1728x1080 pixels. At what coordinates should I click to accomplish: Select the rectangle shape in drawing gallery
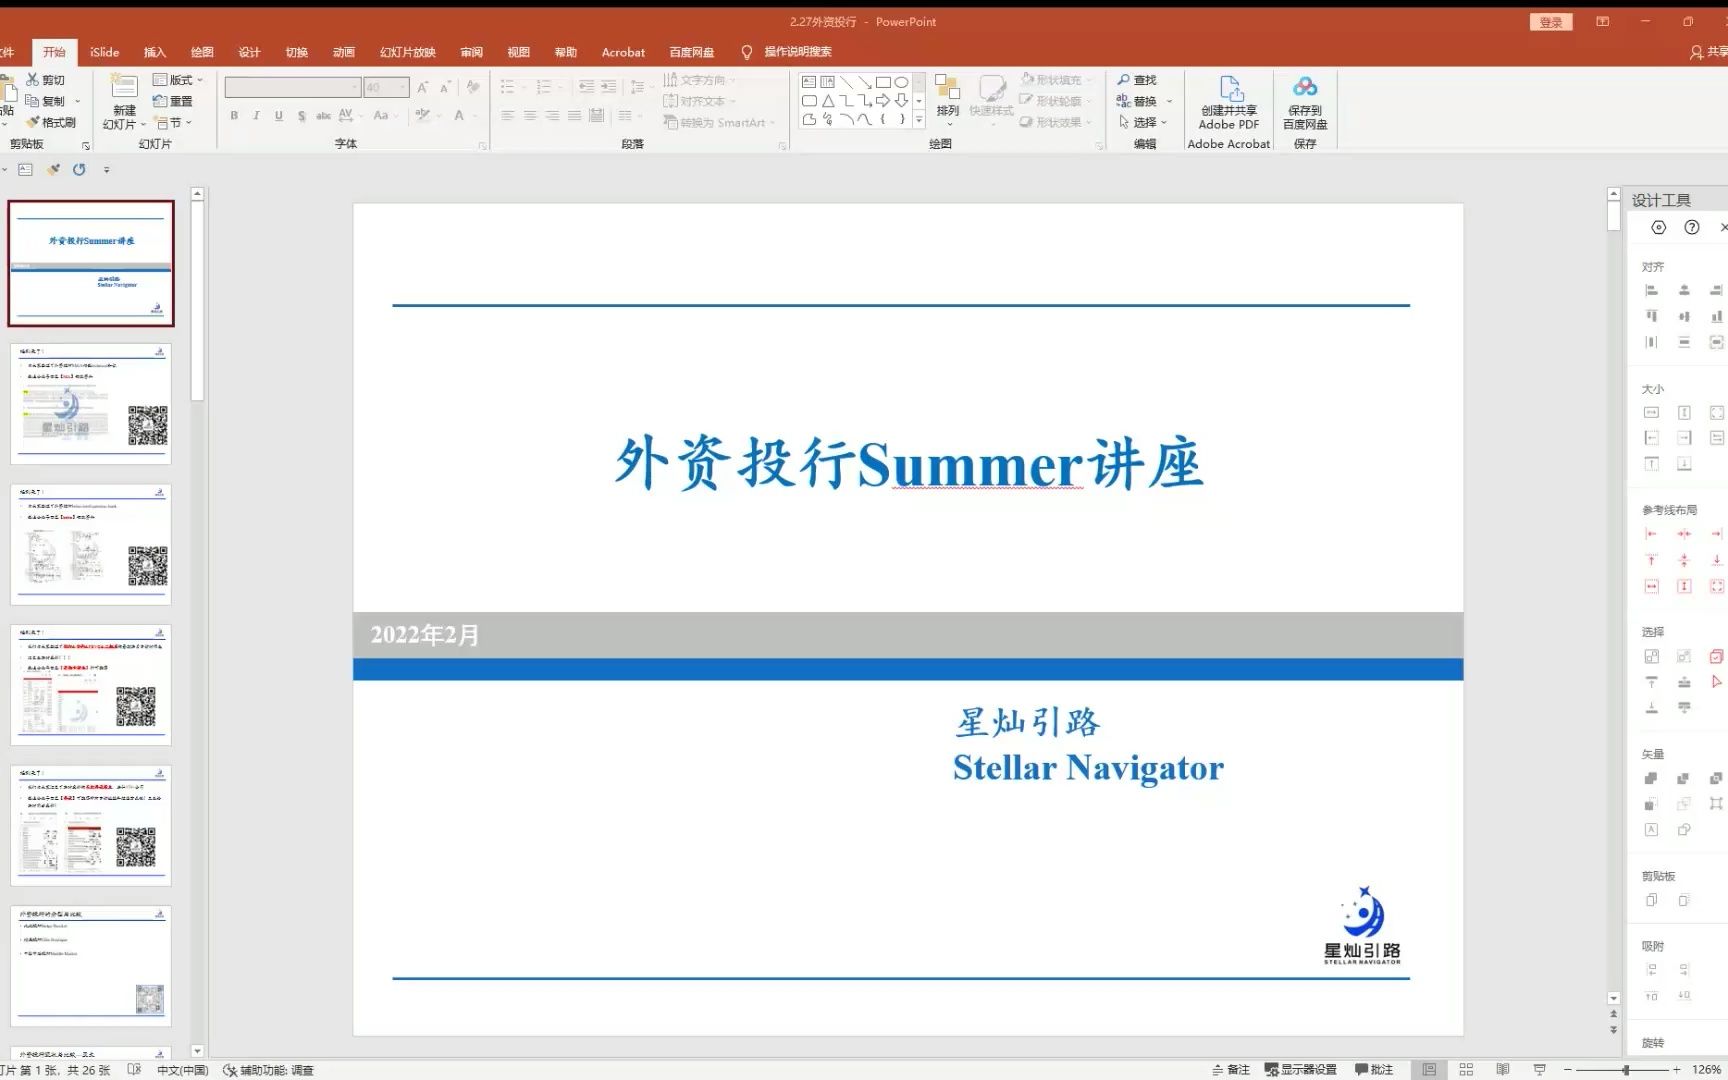[883, 82]
